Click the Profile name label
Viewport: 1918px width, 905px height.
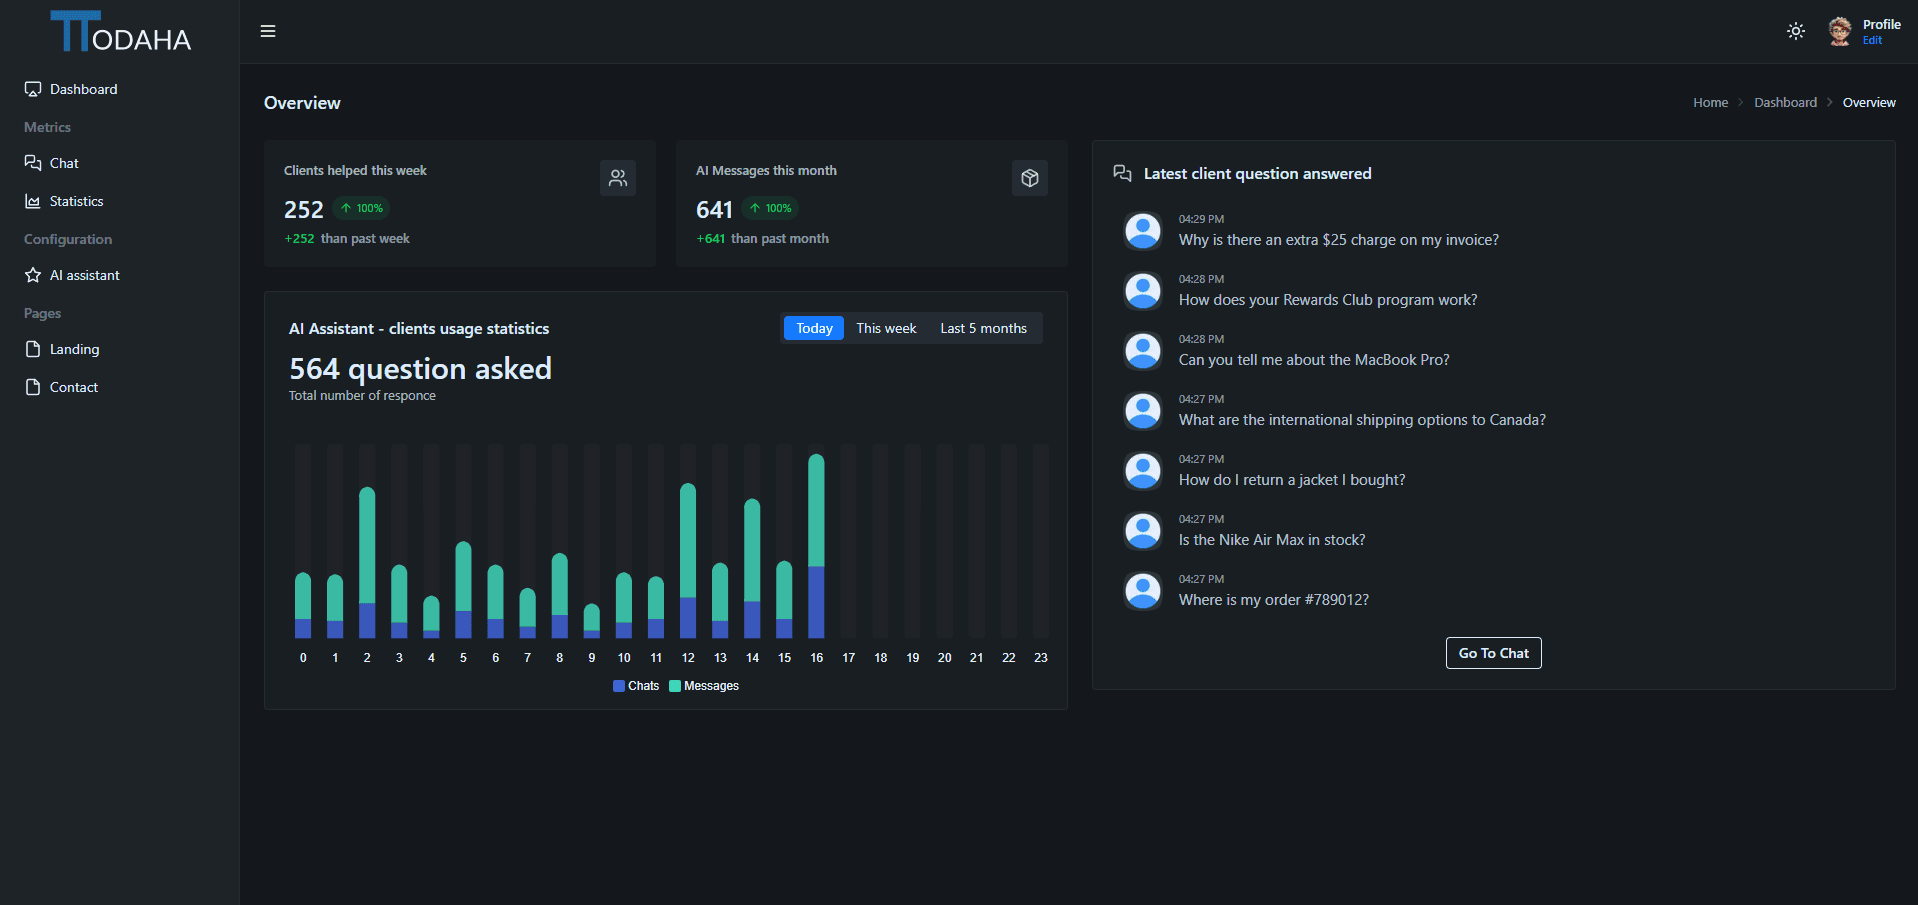(1882, 25)
